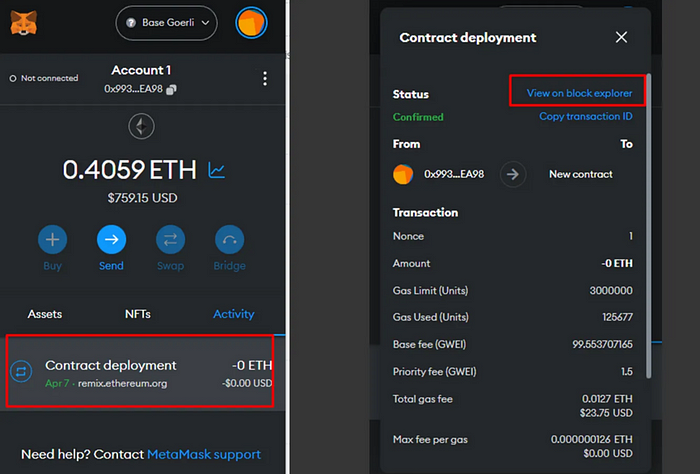Screen dimensions: 700x474
Task: Click the Base fee value 99.553707165
Action: pos(602,345)
